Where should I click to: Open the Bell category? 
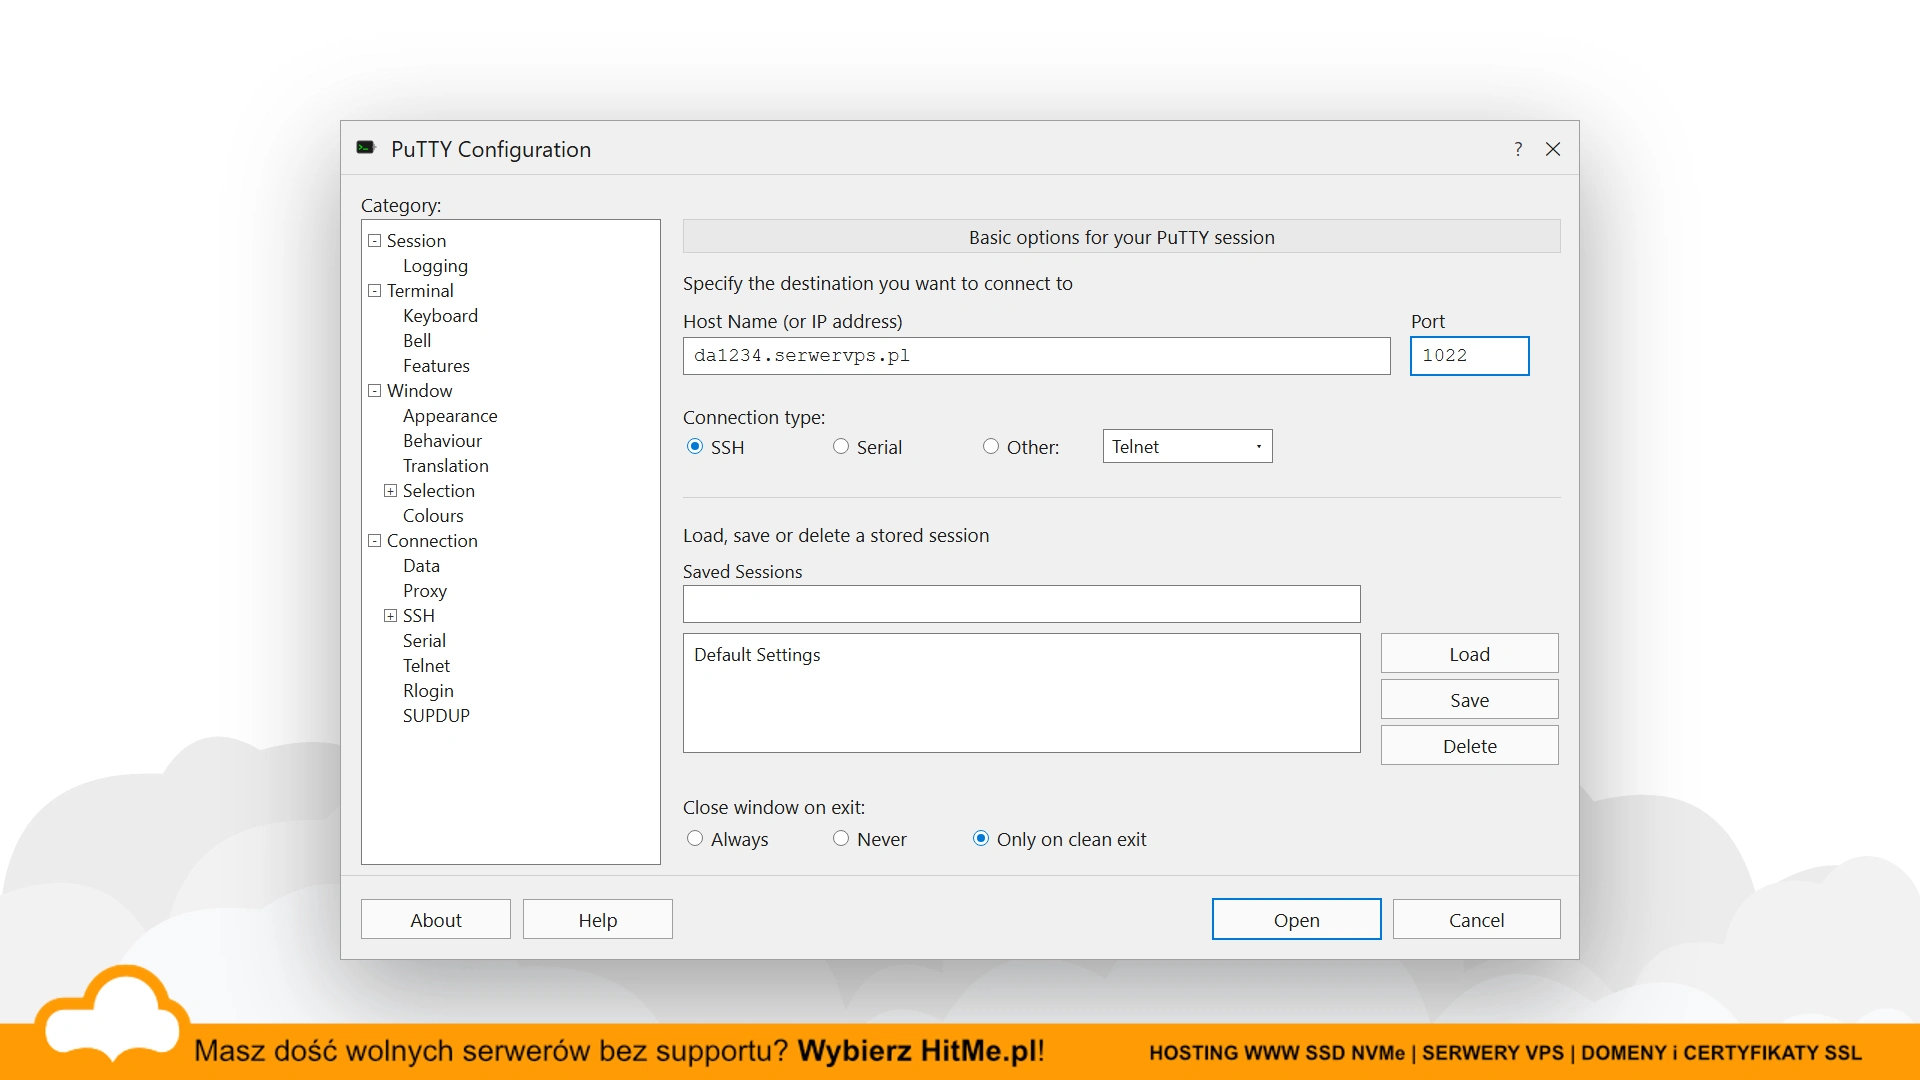(x=417, y=341)
